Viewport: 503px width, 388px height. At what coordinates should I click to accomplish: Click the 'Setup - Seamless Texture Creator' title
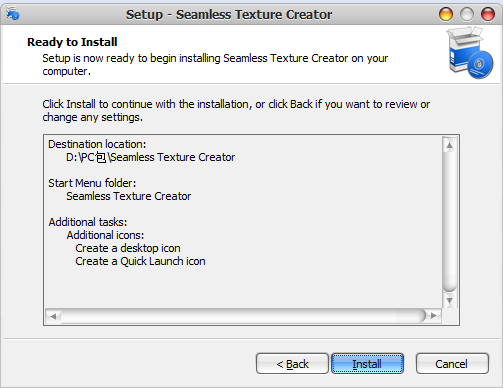pos(229,15)
